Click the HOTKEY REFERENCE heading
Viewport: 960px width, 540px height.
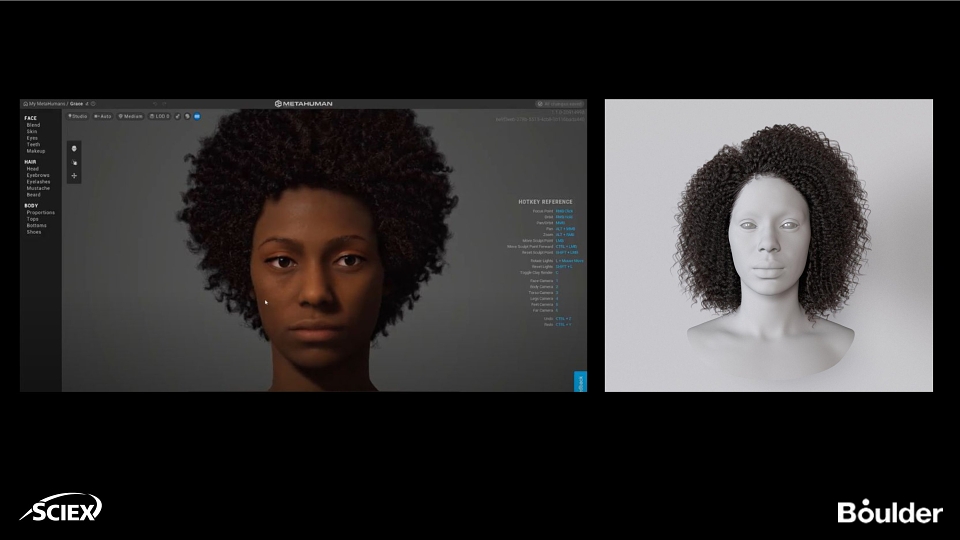click(546, 202)
